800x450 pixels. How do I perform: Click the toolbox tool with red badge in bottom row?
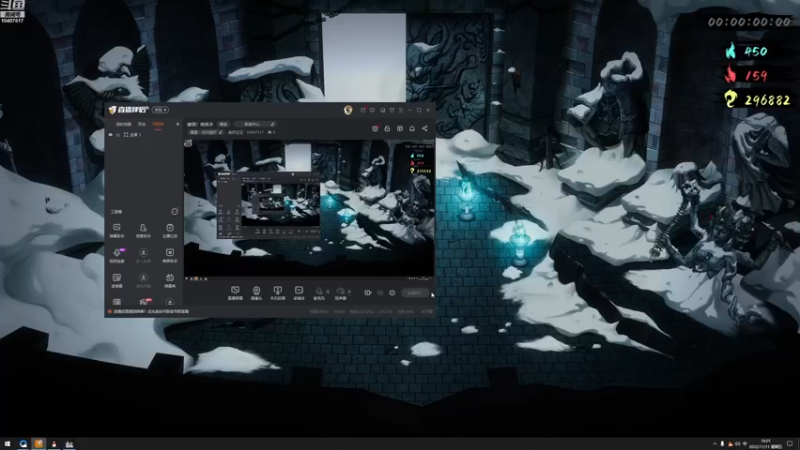[x=143, y=302]
